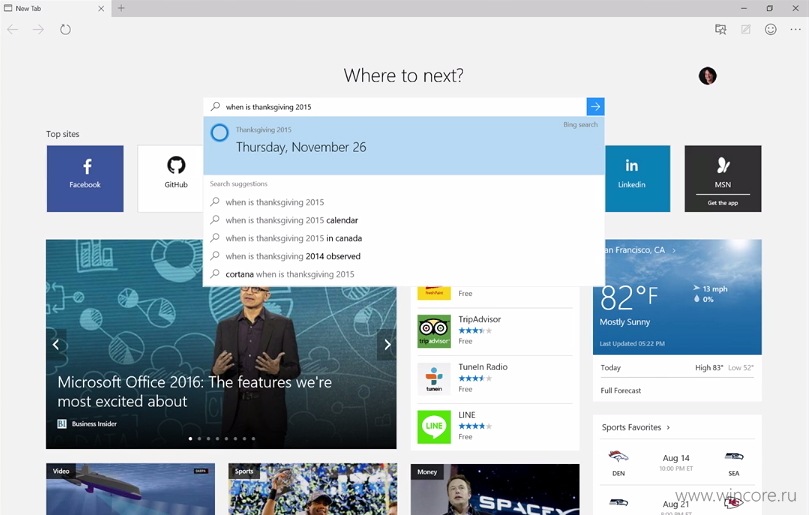The width and height of the screenshot is (809, 515).
Task: Click the TripAdvisor app name
Action: [x=480, y=319]
